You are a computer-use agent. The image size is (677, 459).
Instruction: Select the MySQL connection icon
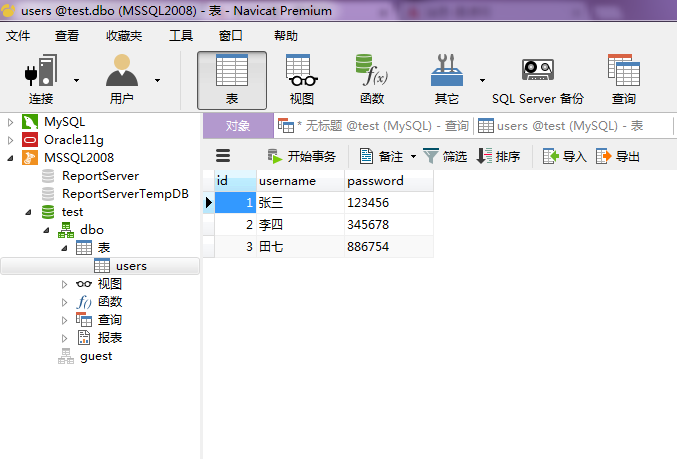(x=30, y=122)
